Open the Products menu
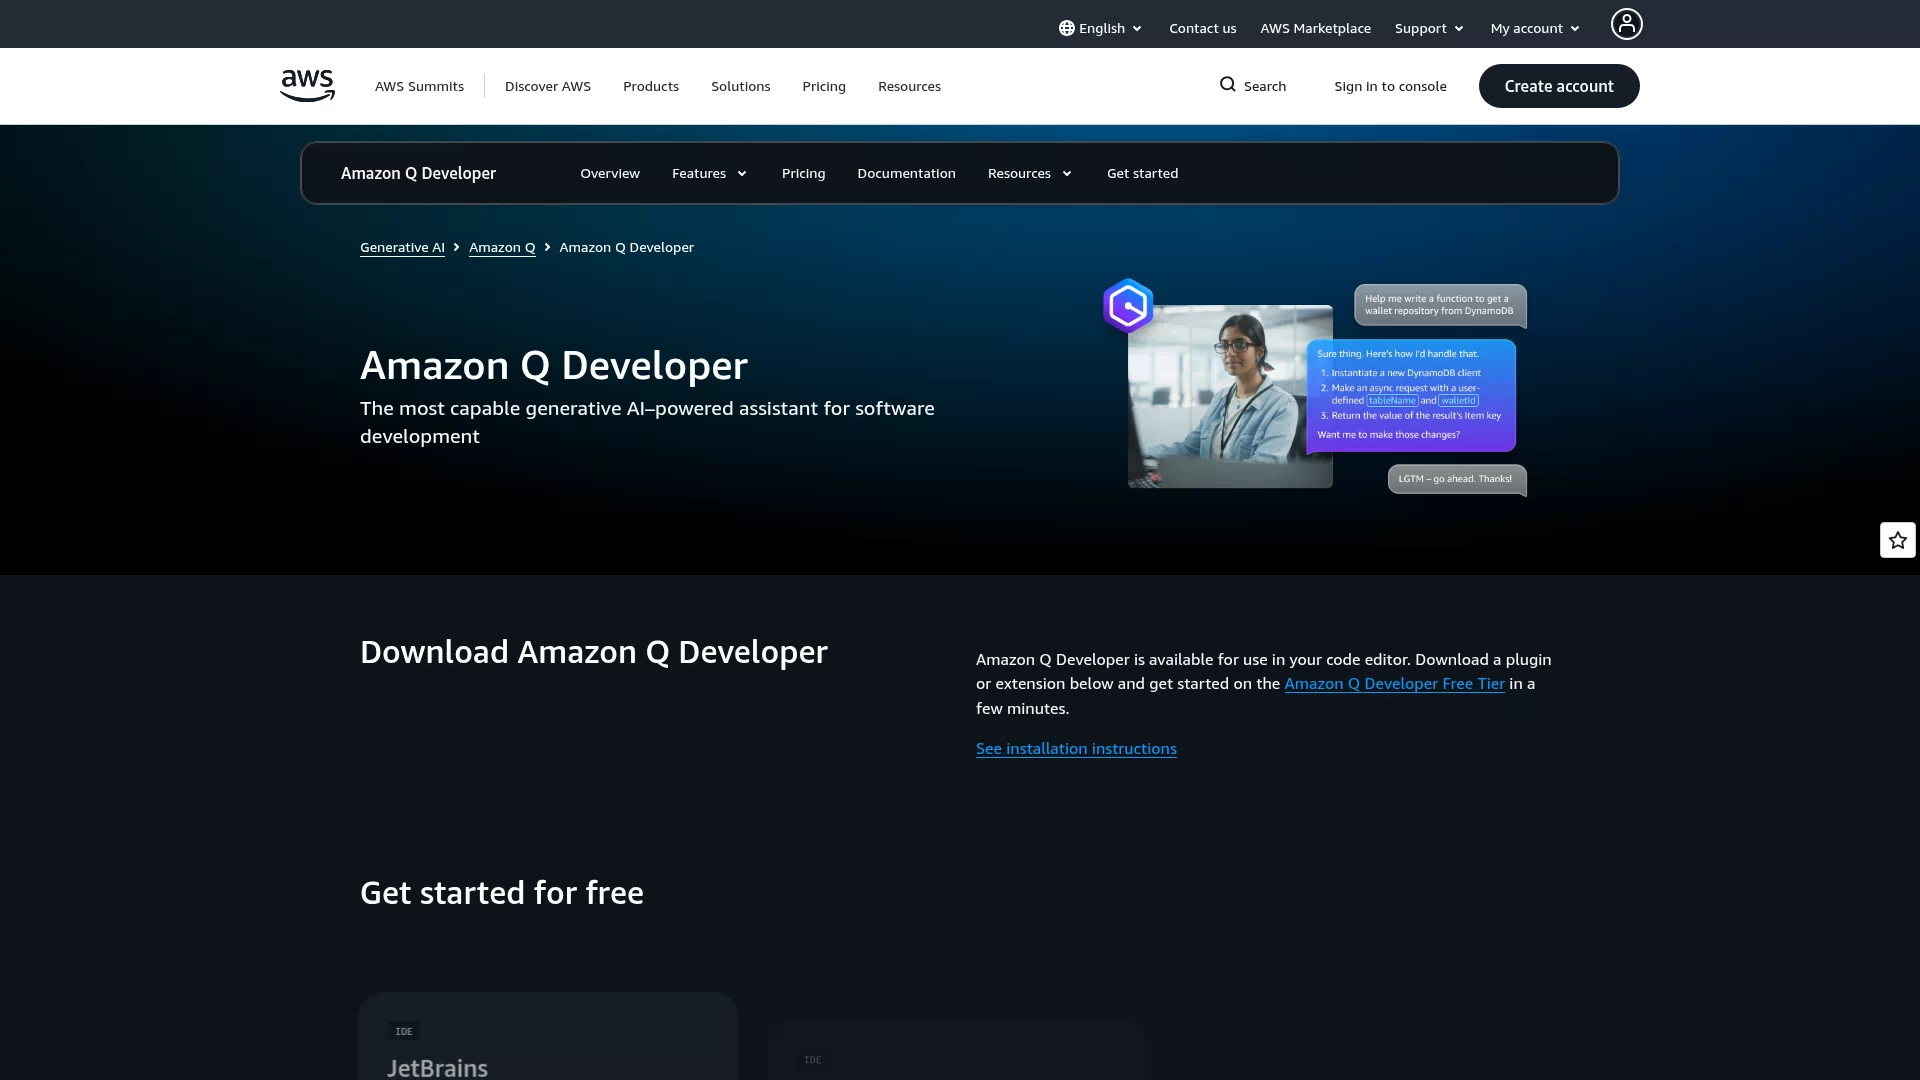 (651, 86)
